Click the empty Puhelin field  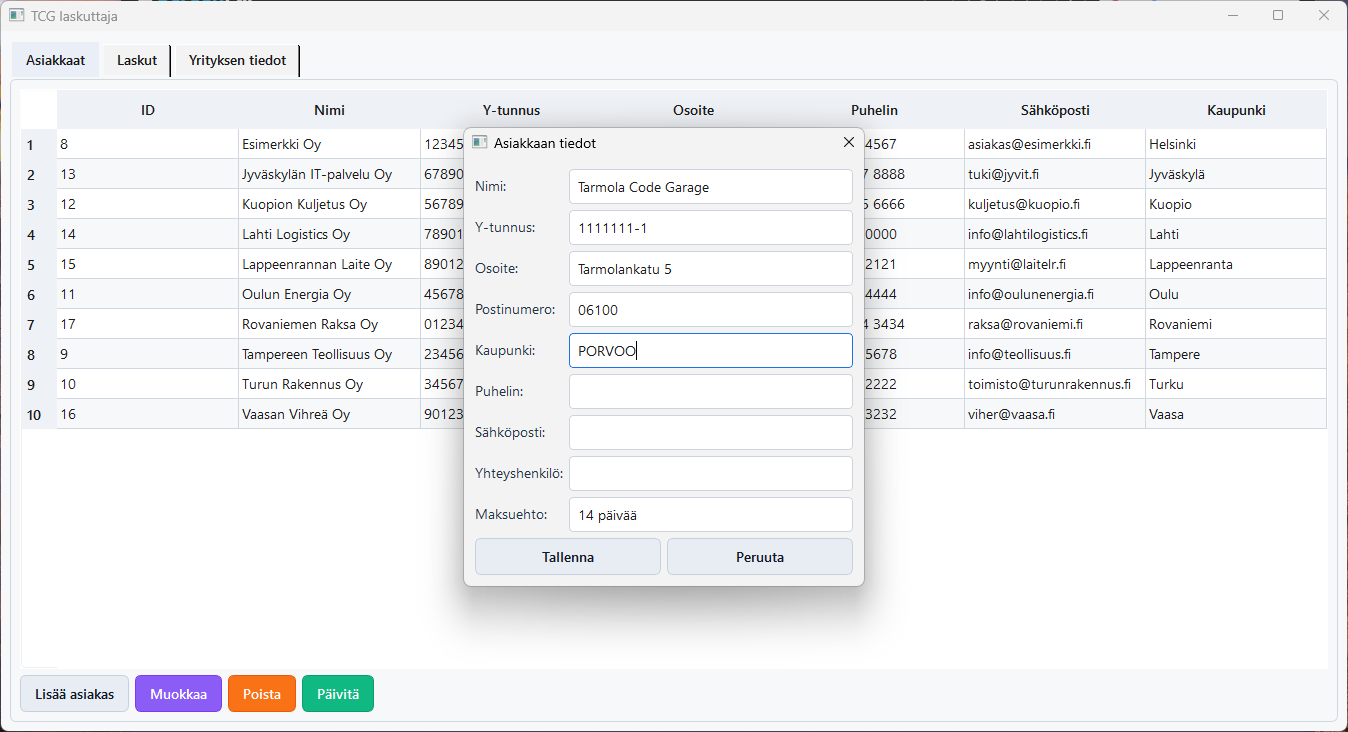tap(710, 392)
